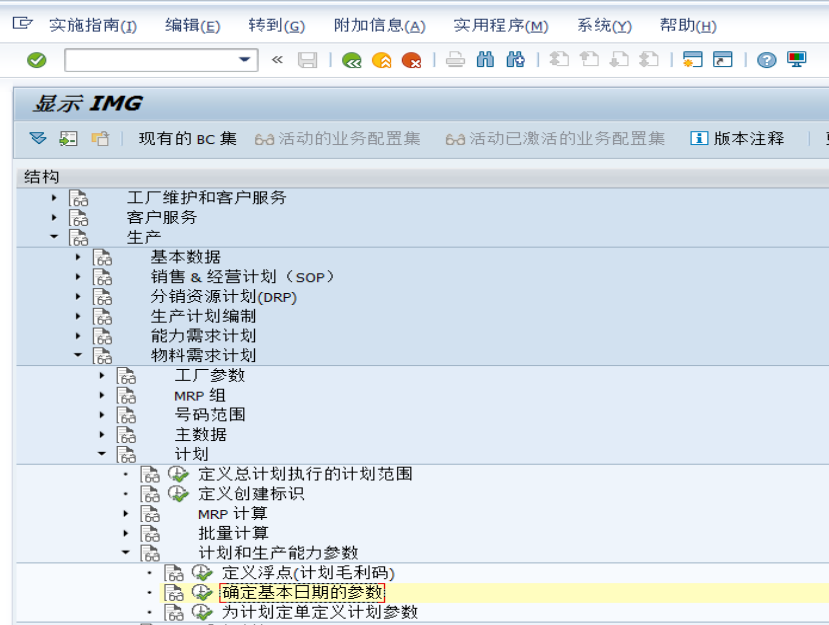Viewport: 829px width, 625px height.
Task: Click the green Back icon
Action: tap(352, 60)
